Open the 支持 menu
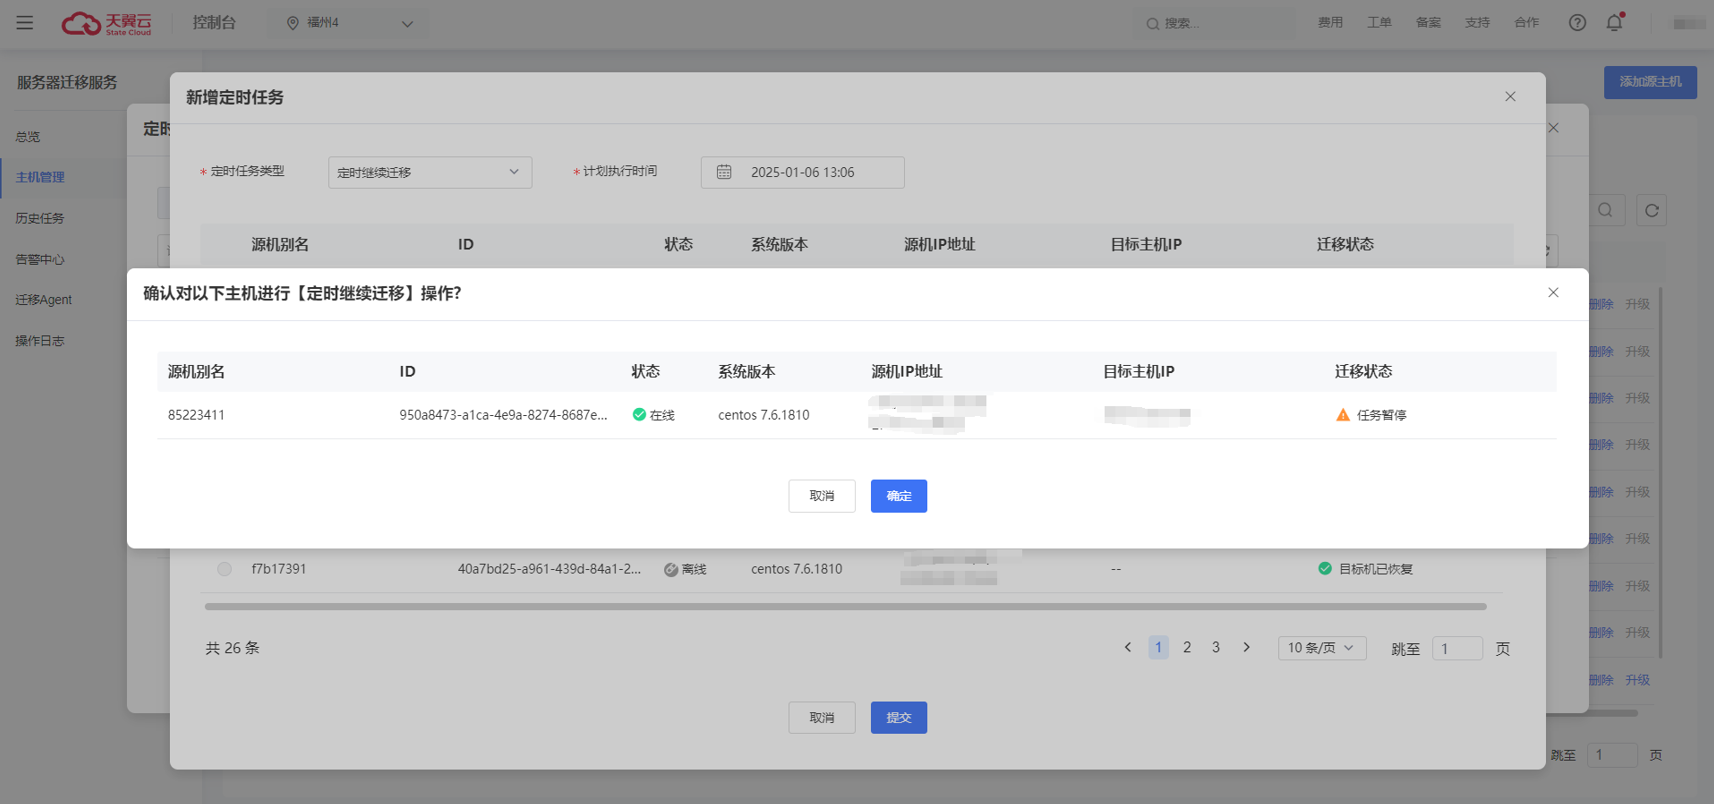 point(1477,23)
